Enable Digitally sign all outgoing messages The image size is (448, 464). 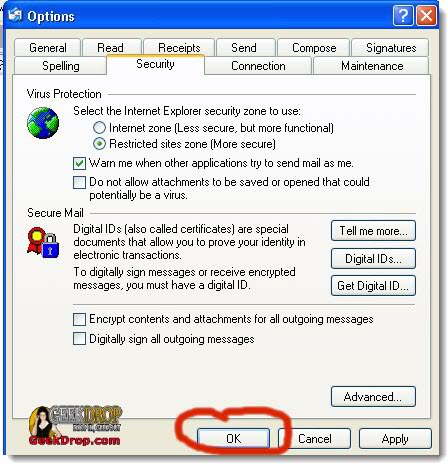[79, 339]
